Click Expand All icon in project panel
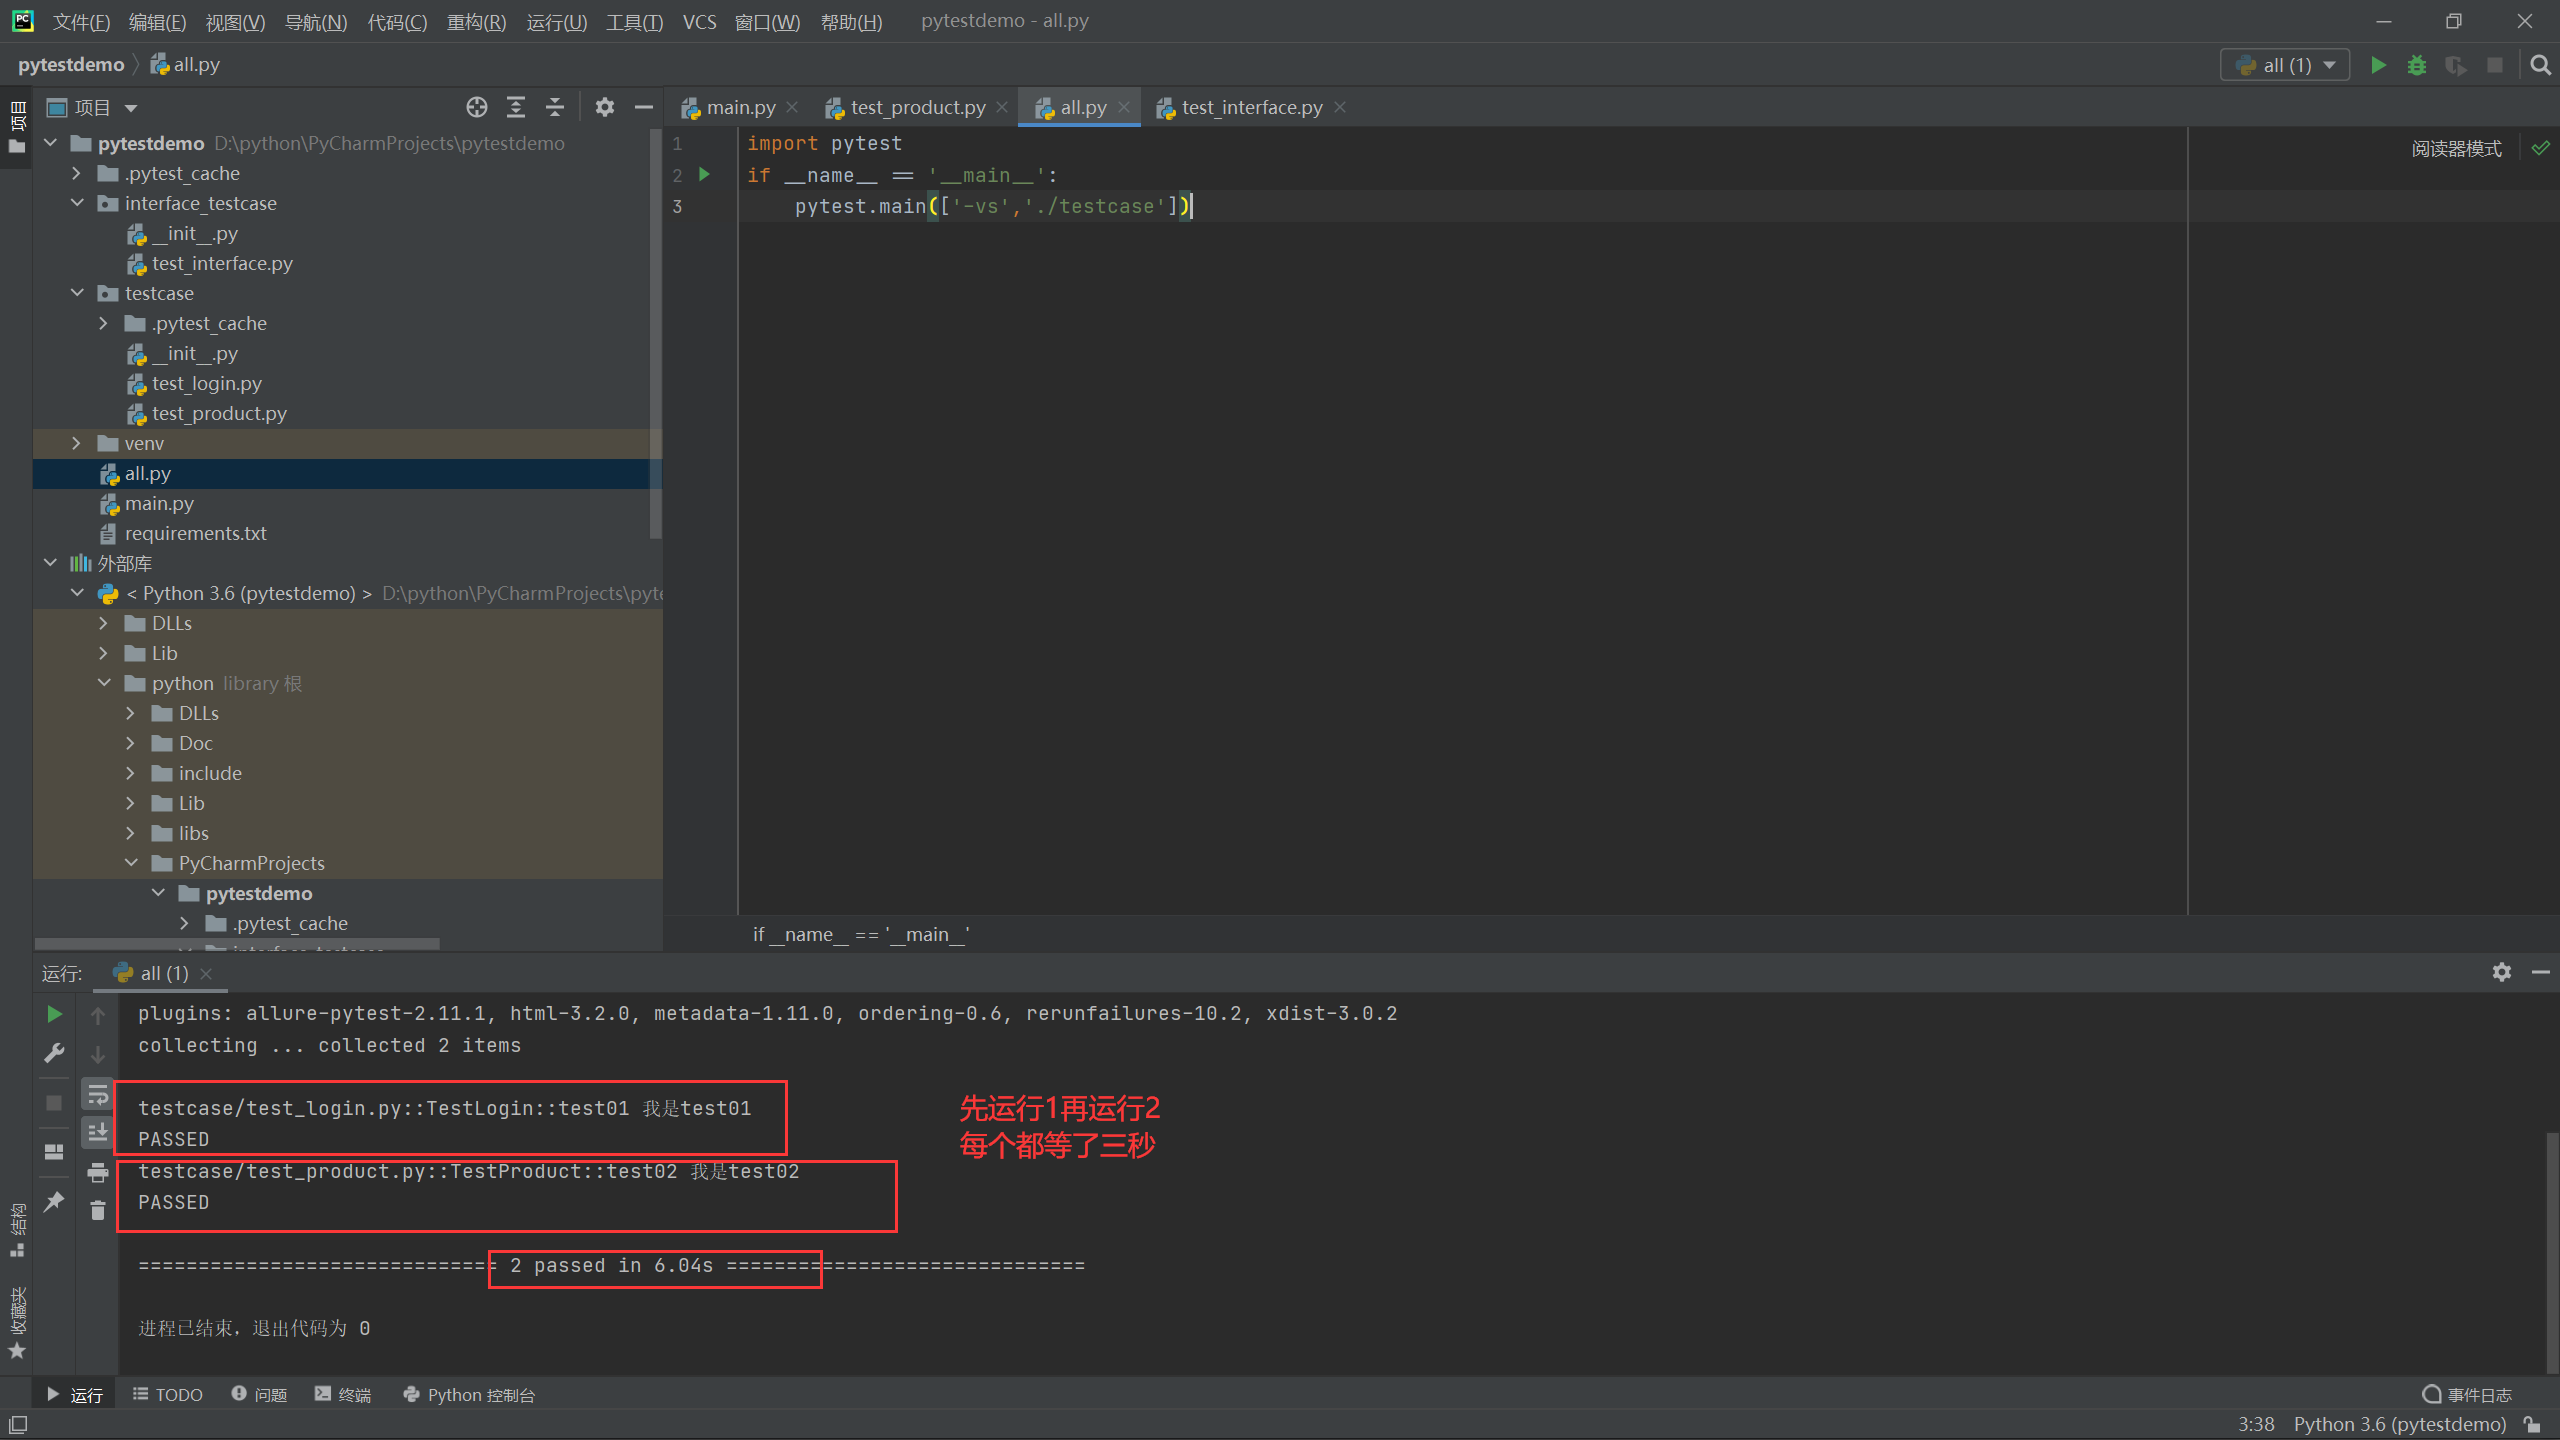 coord(516,107)
